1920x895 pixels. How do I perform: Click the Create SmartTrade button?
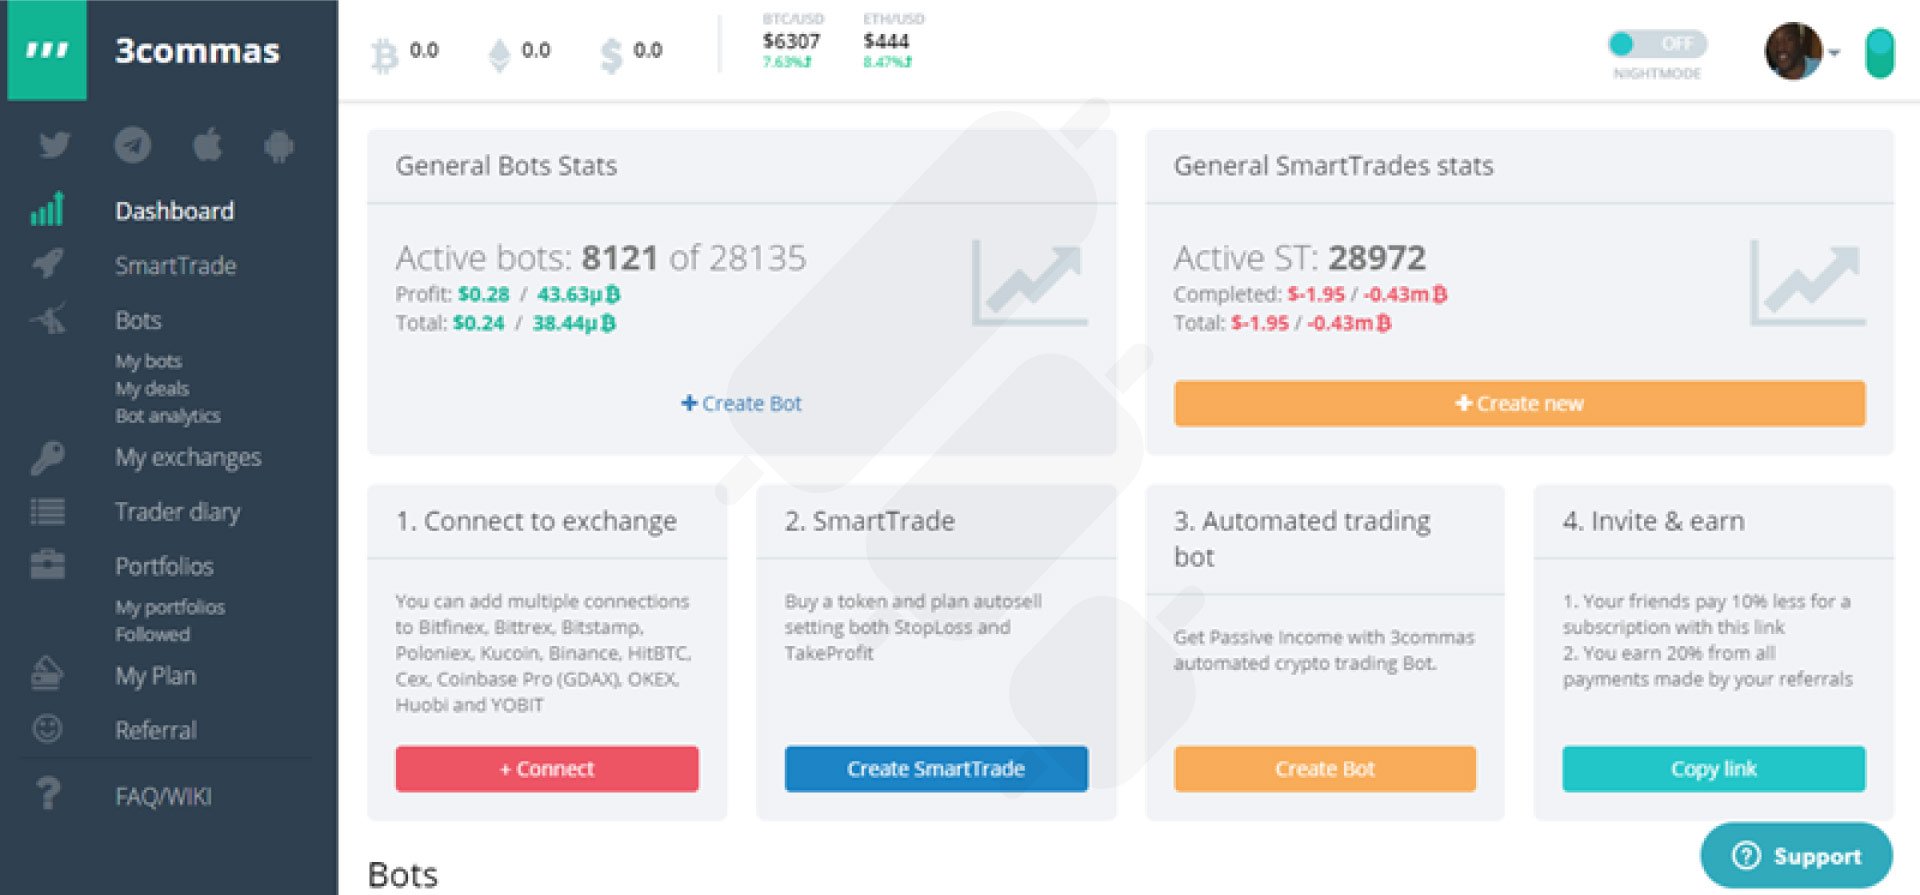936,768
